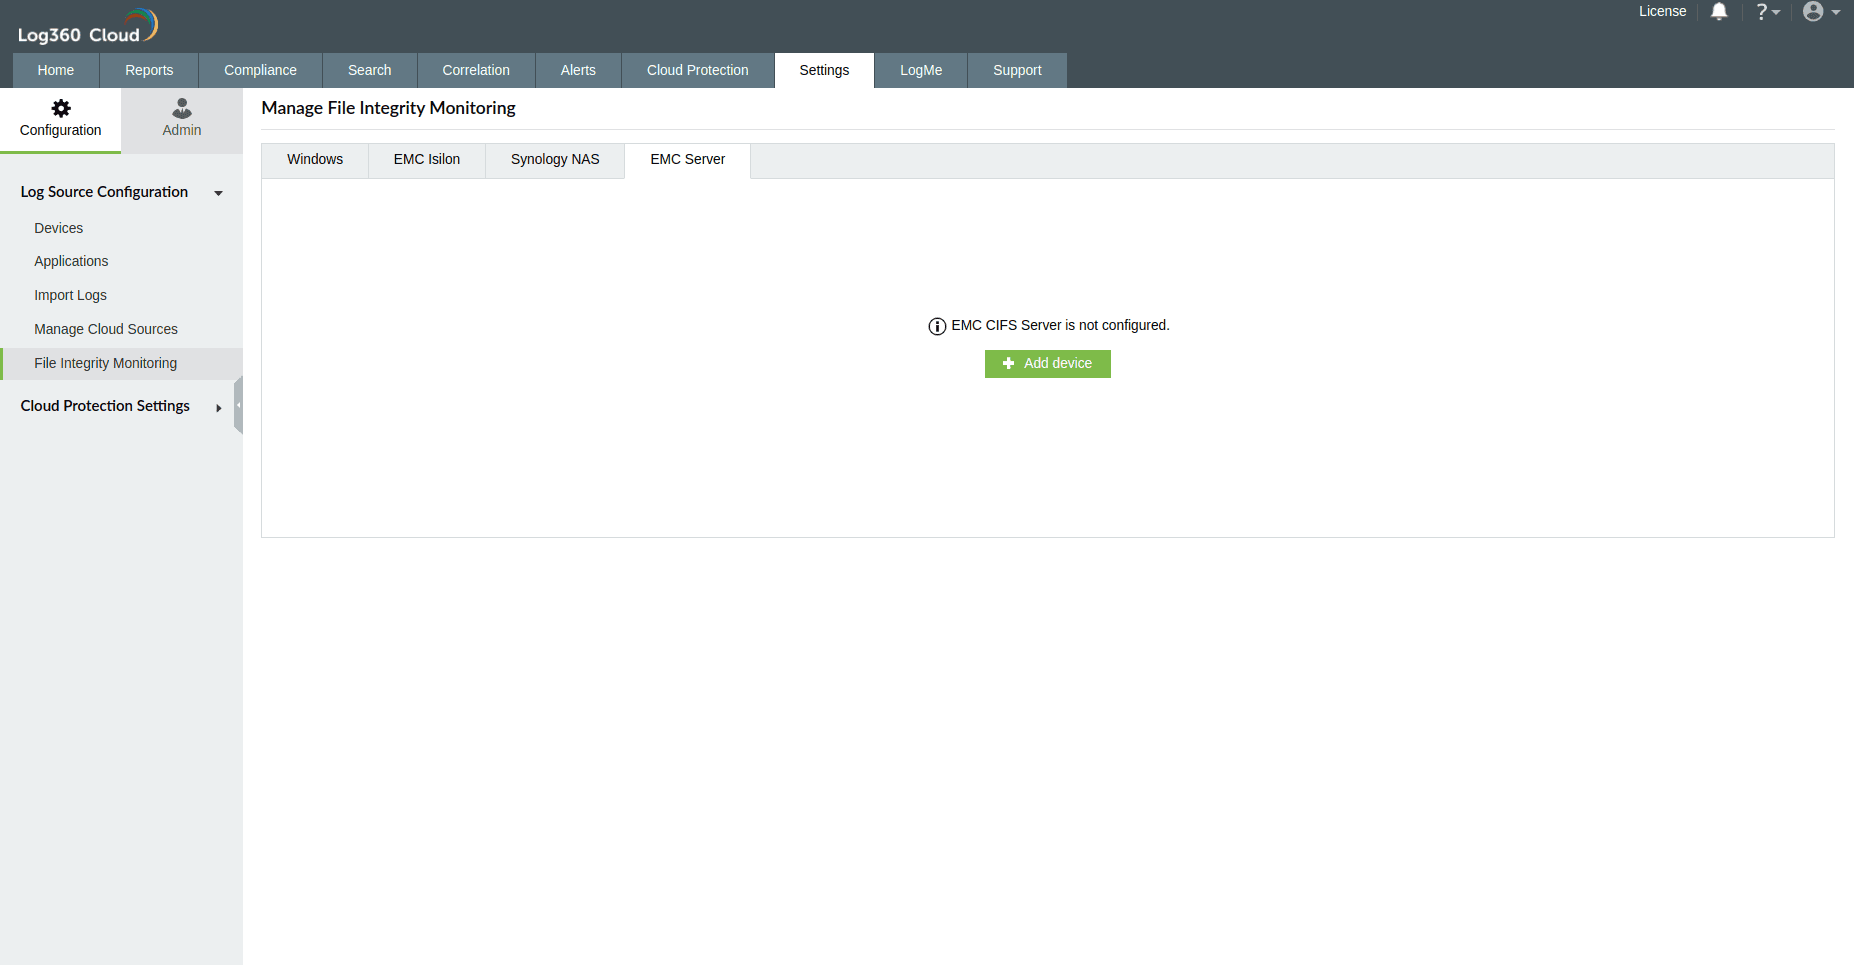
Task: Click the Add device button
Action: pyautogui.click(x=1047, y=363)
